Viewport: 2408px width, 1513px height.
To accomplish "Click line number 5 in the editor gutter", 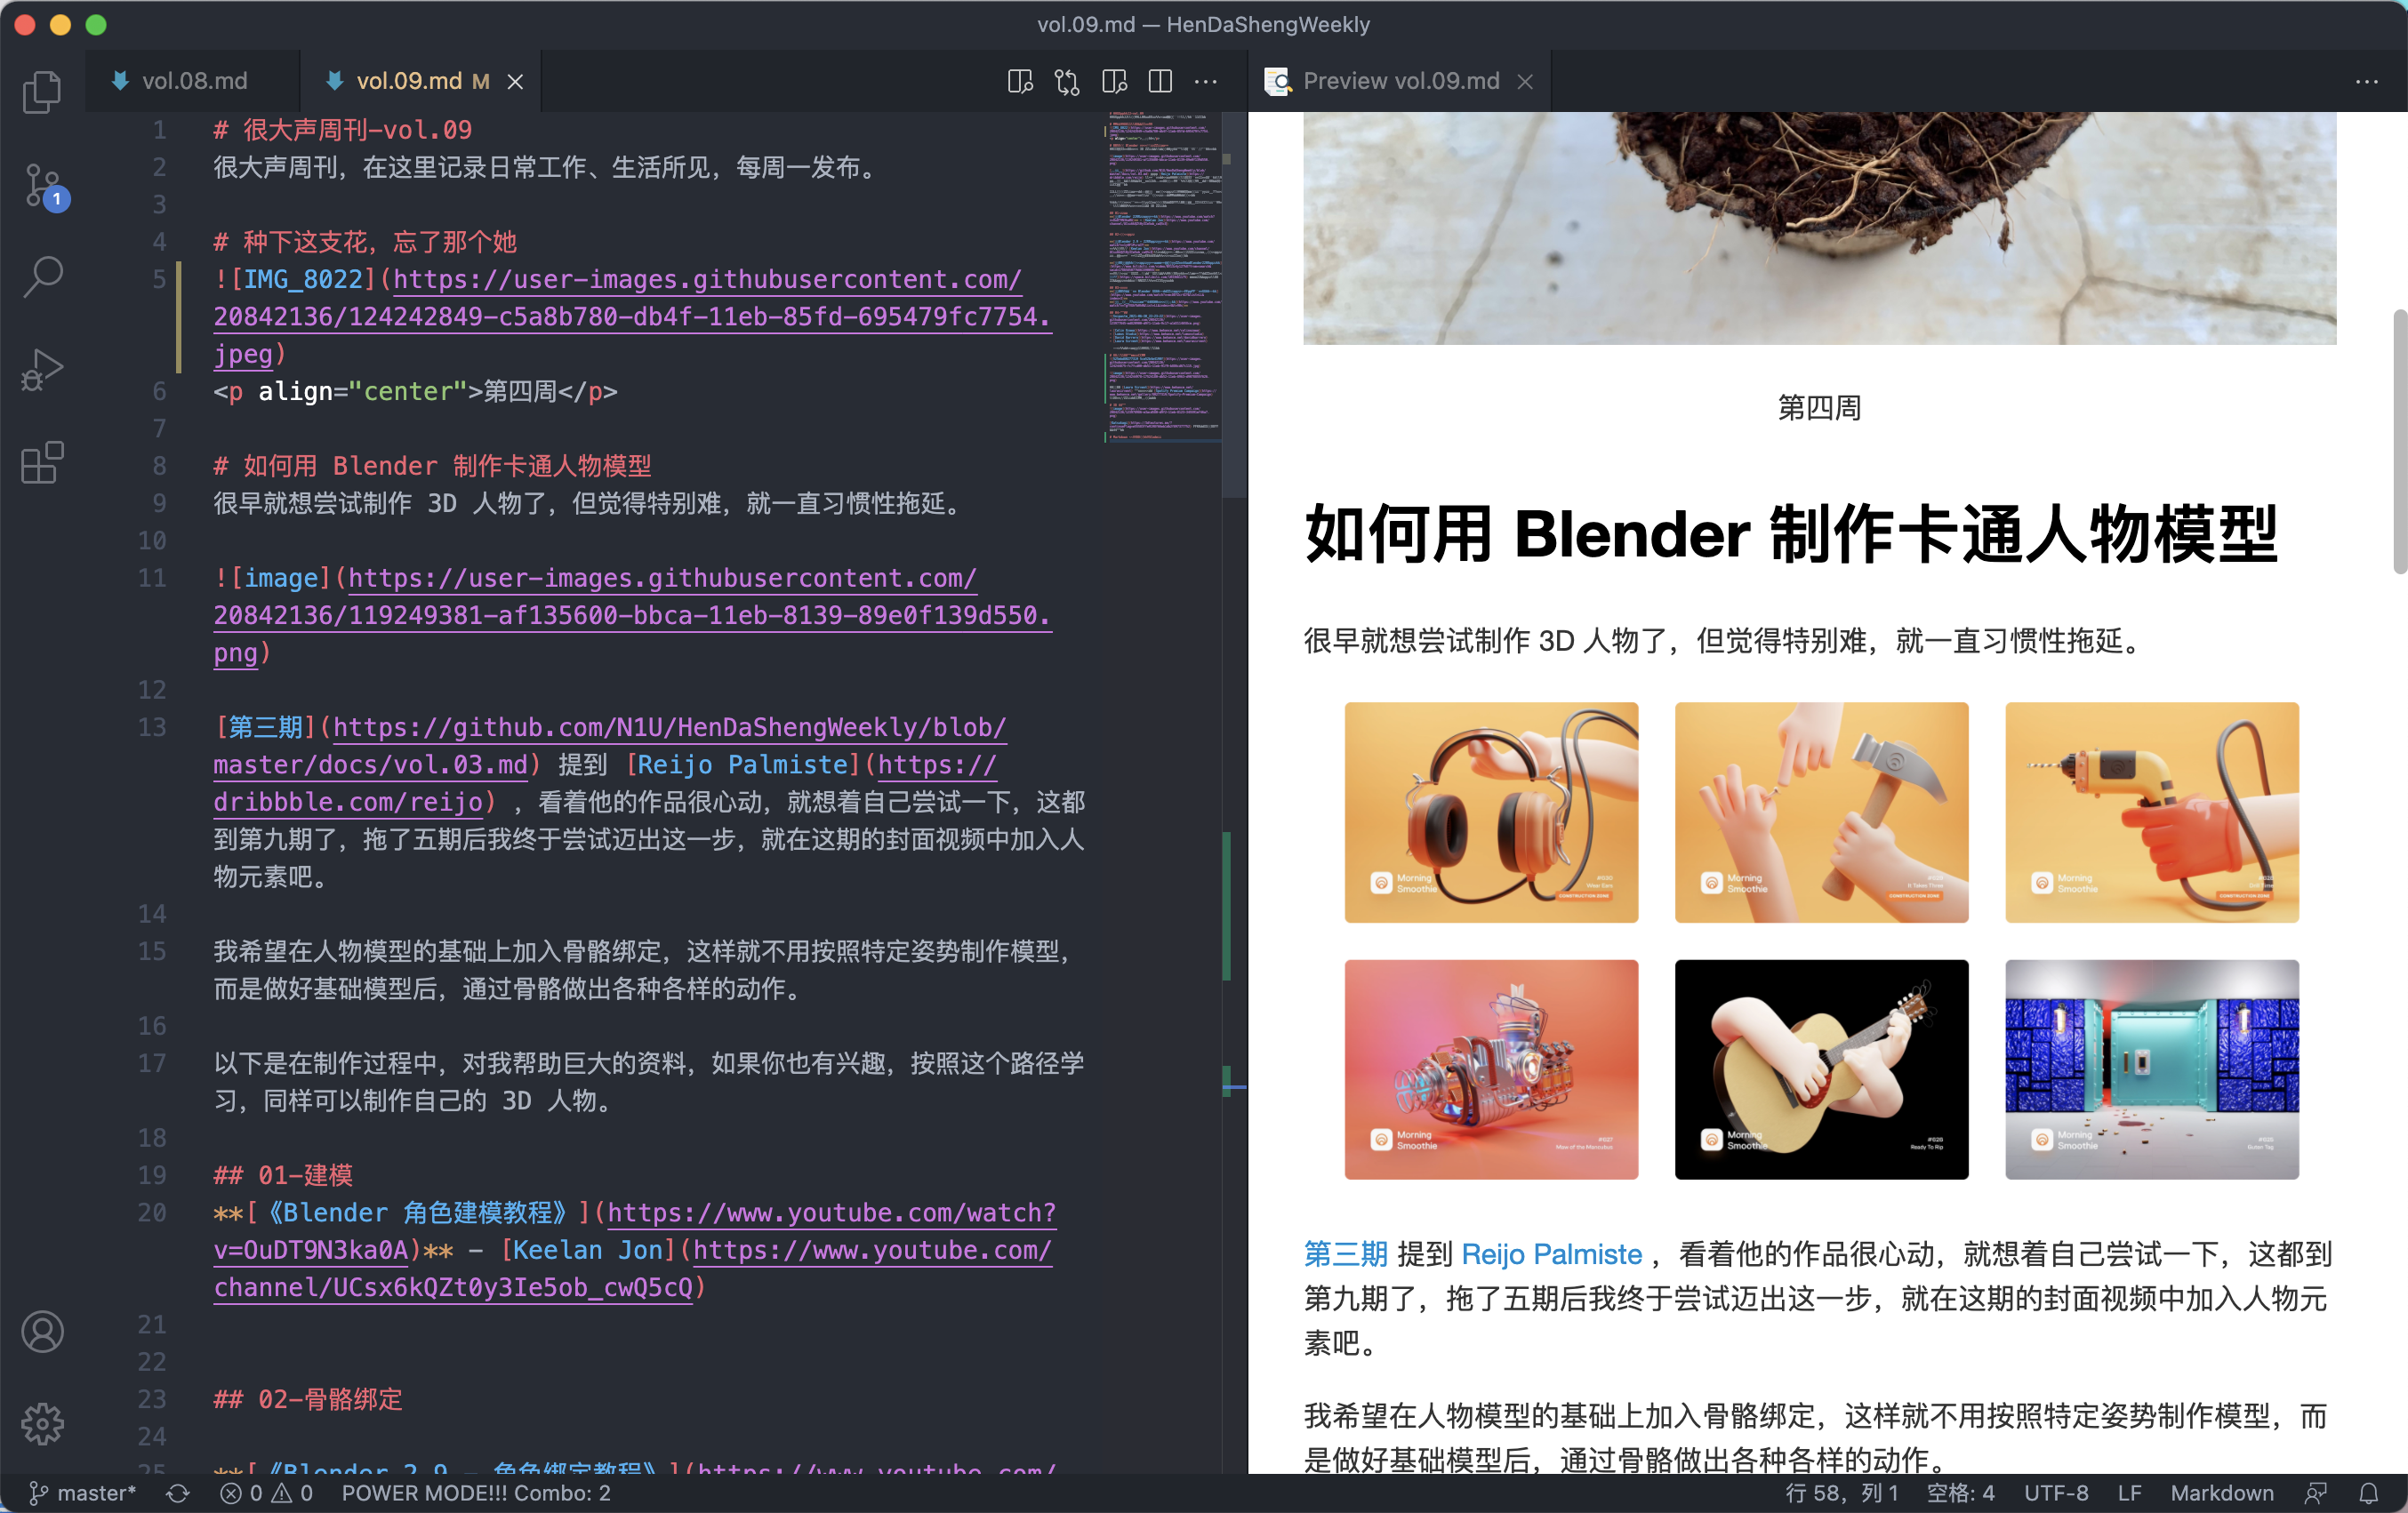I will tap(159, 279).
